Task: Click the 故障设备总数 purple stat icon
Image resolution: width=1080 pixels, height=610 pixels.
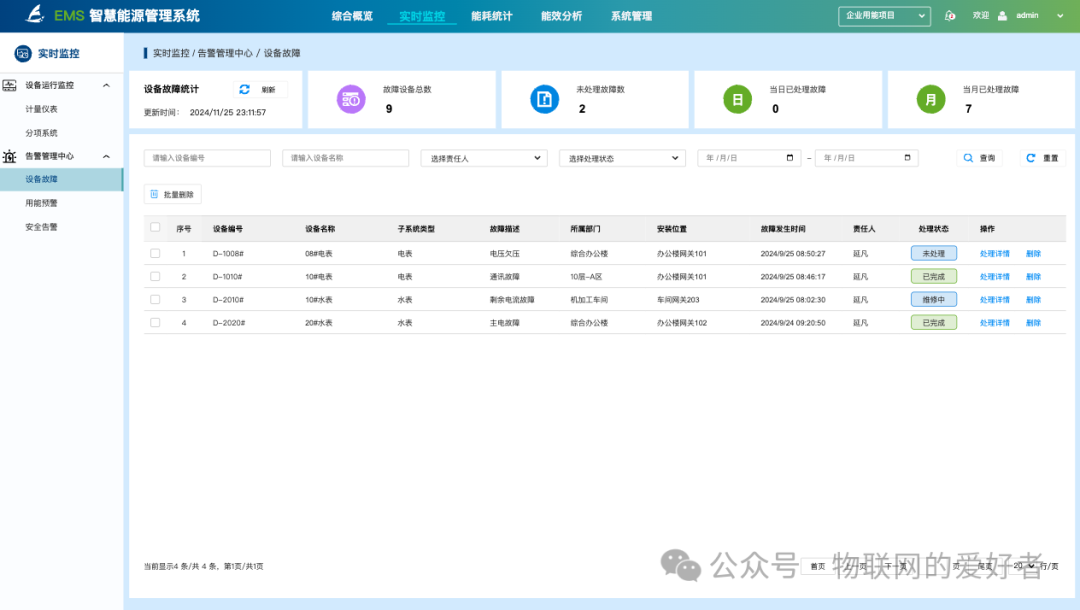Action: tap(351, 99)
